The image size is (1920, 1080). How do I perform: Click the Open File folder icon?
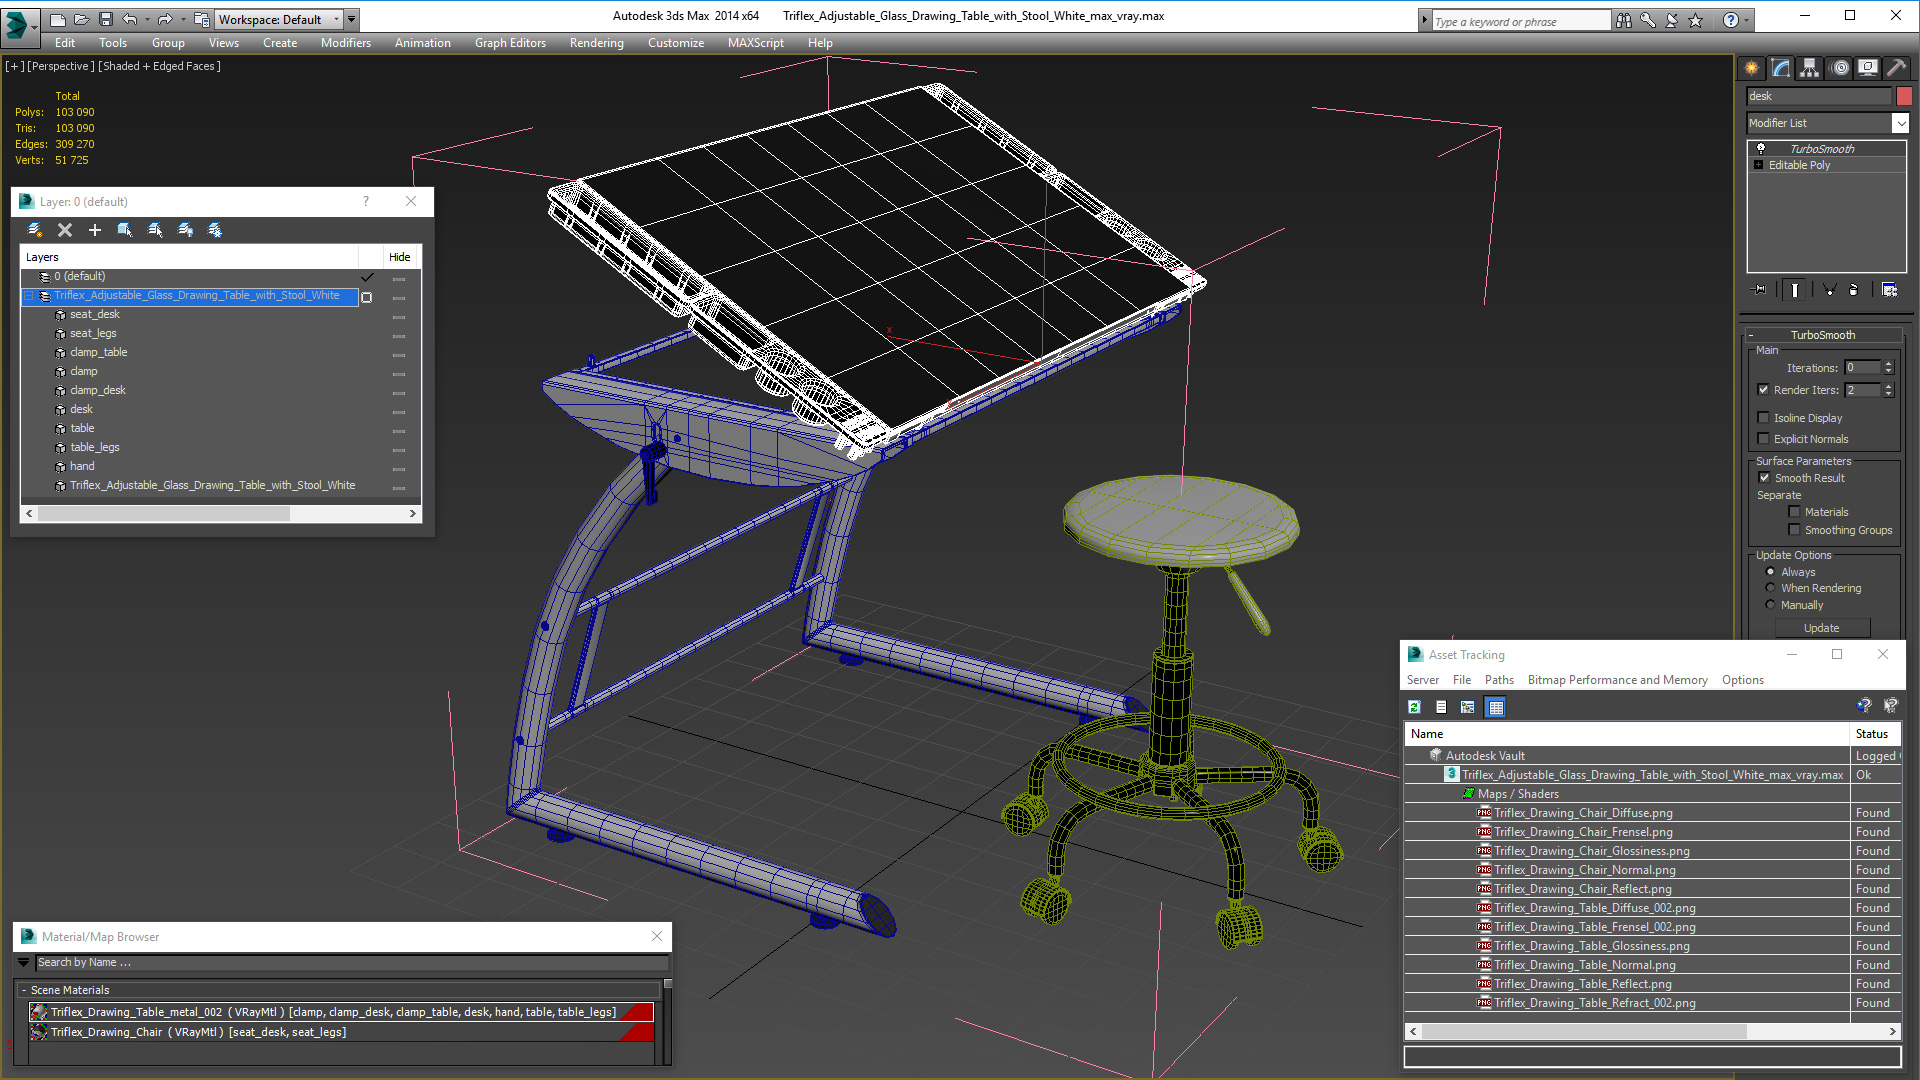point(82,19)
